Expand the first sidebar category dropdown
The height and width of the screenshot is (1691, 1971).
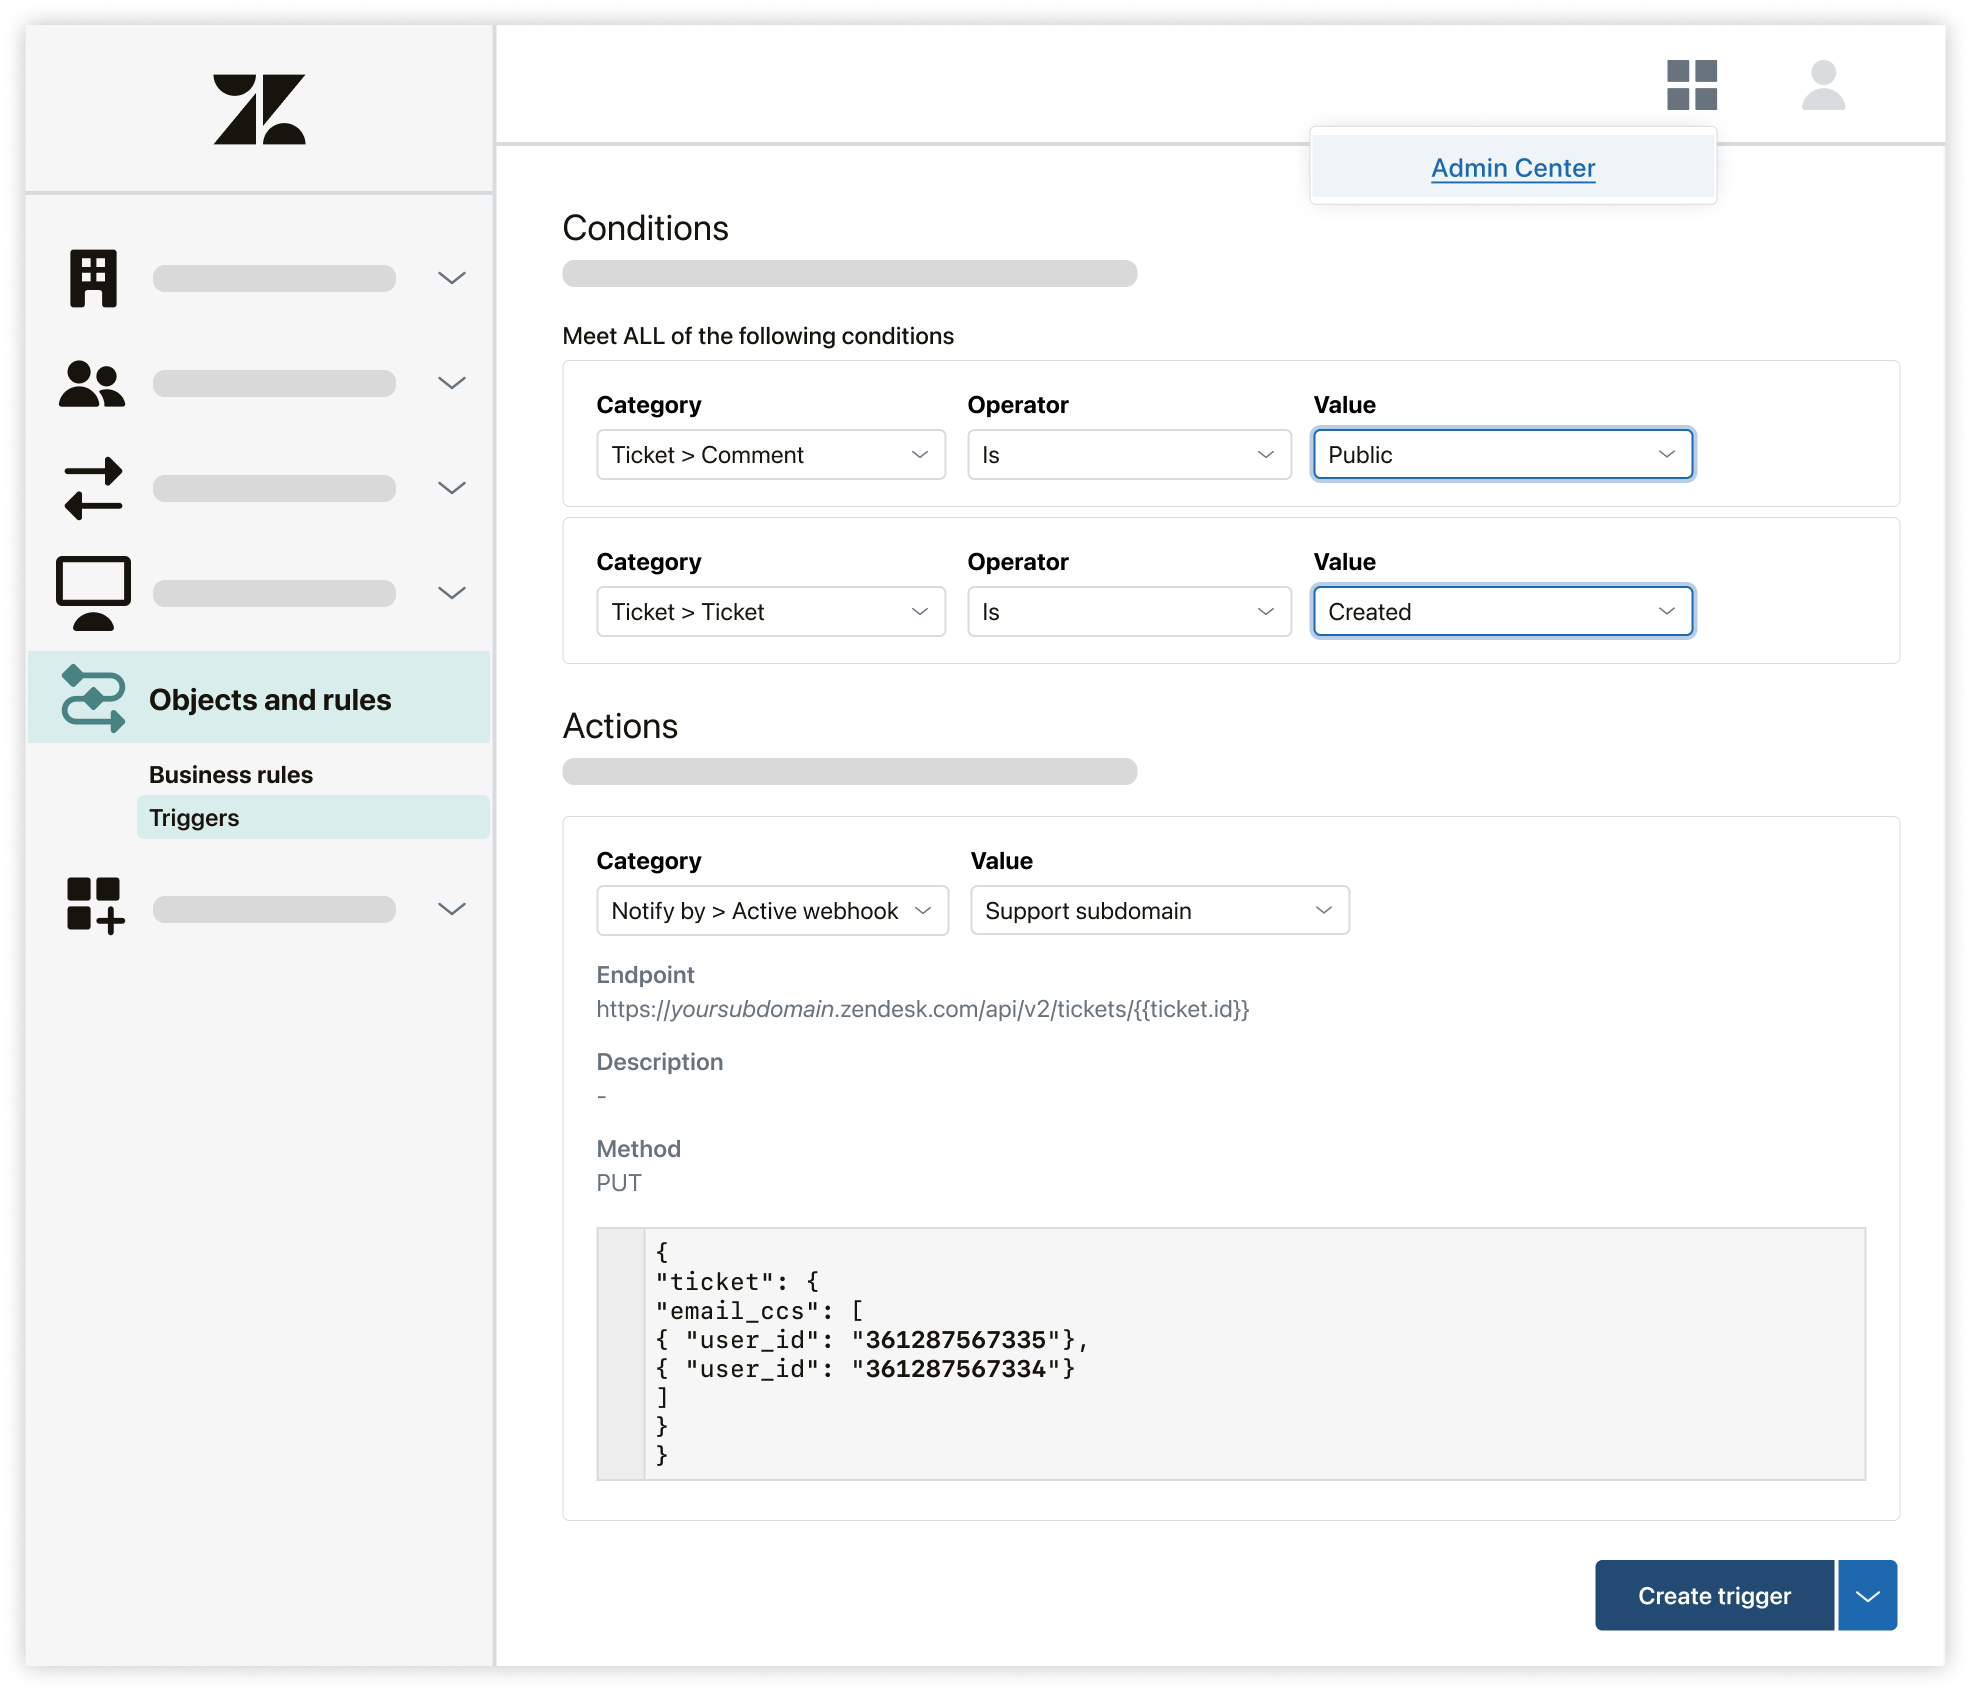click(456, 278)
